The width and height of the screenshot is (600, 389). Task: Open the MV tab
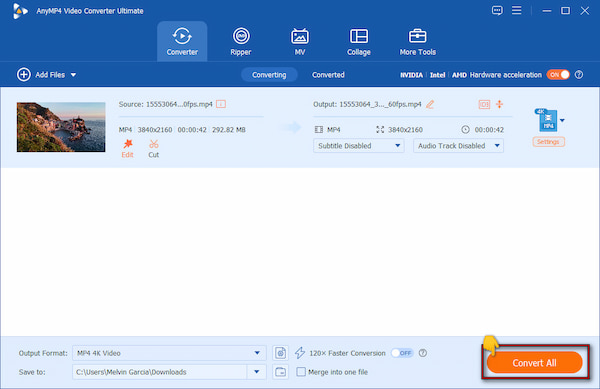click(x=300, y=41)
